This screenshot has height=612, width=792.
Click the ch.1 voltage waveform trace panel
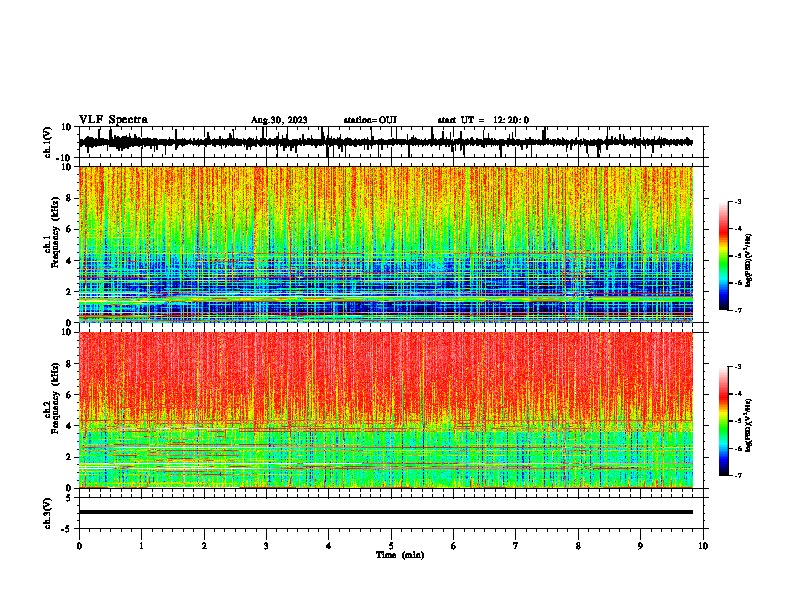pos(391,142)
